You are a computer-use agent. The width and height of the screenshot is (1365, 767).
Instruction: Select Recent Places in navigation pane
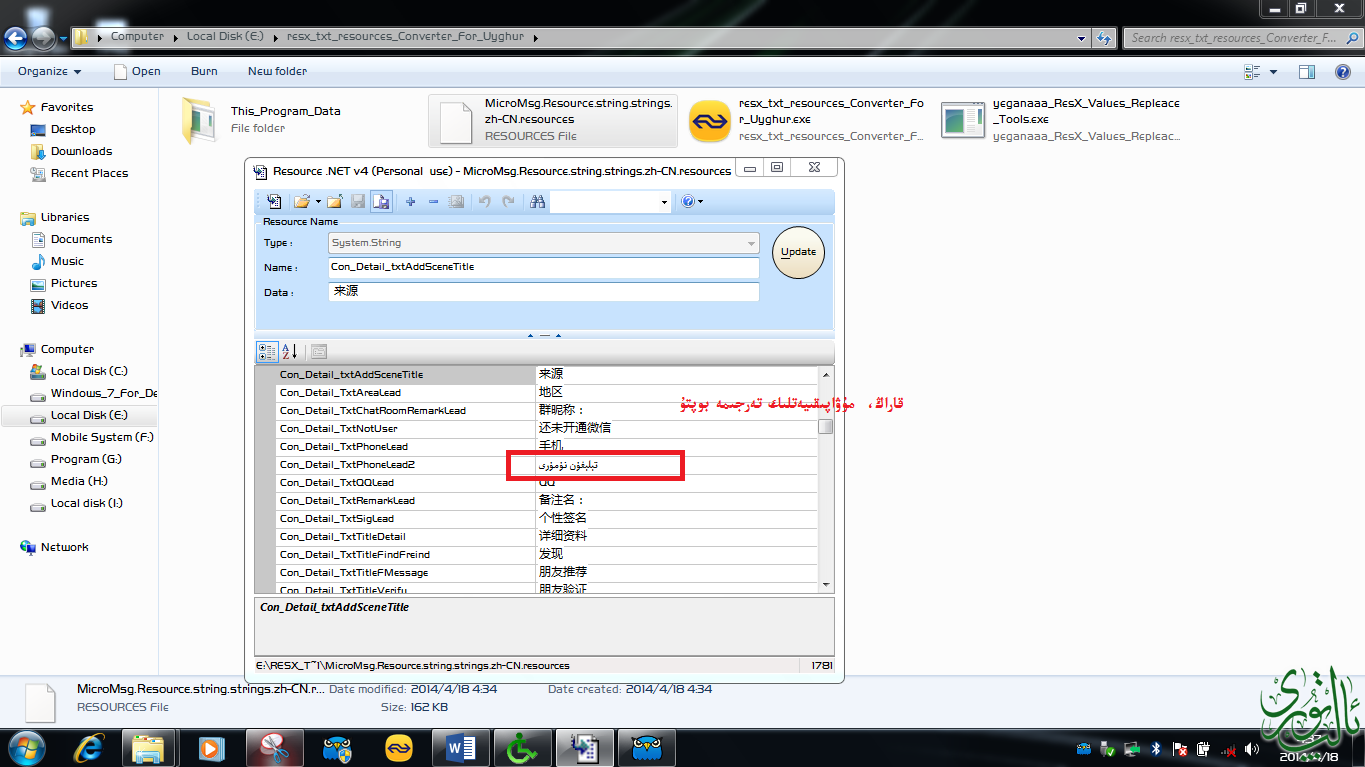click(x=89, y=174)
